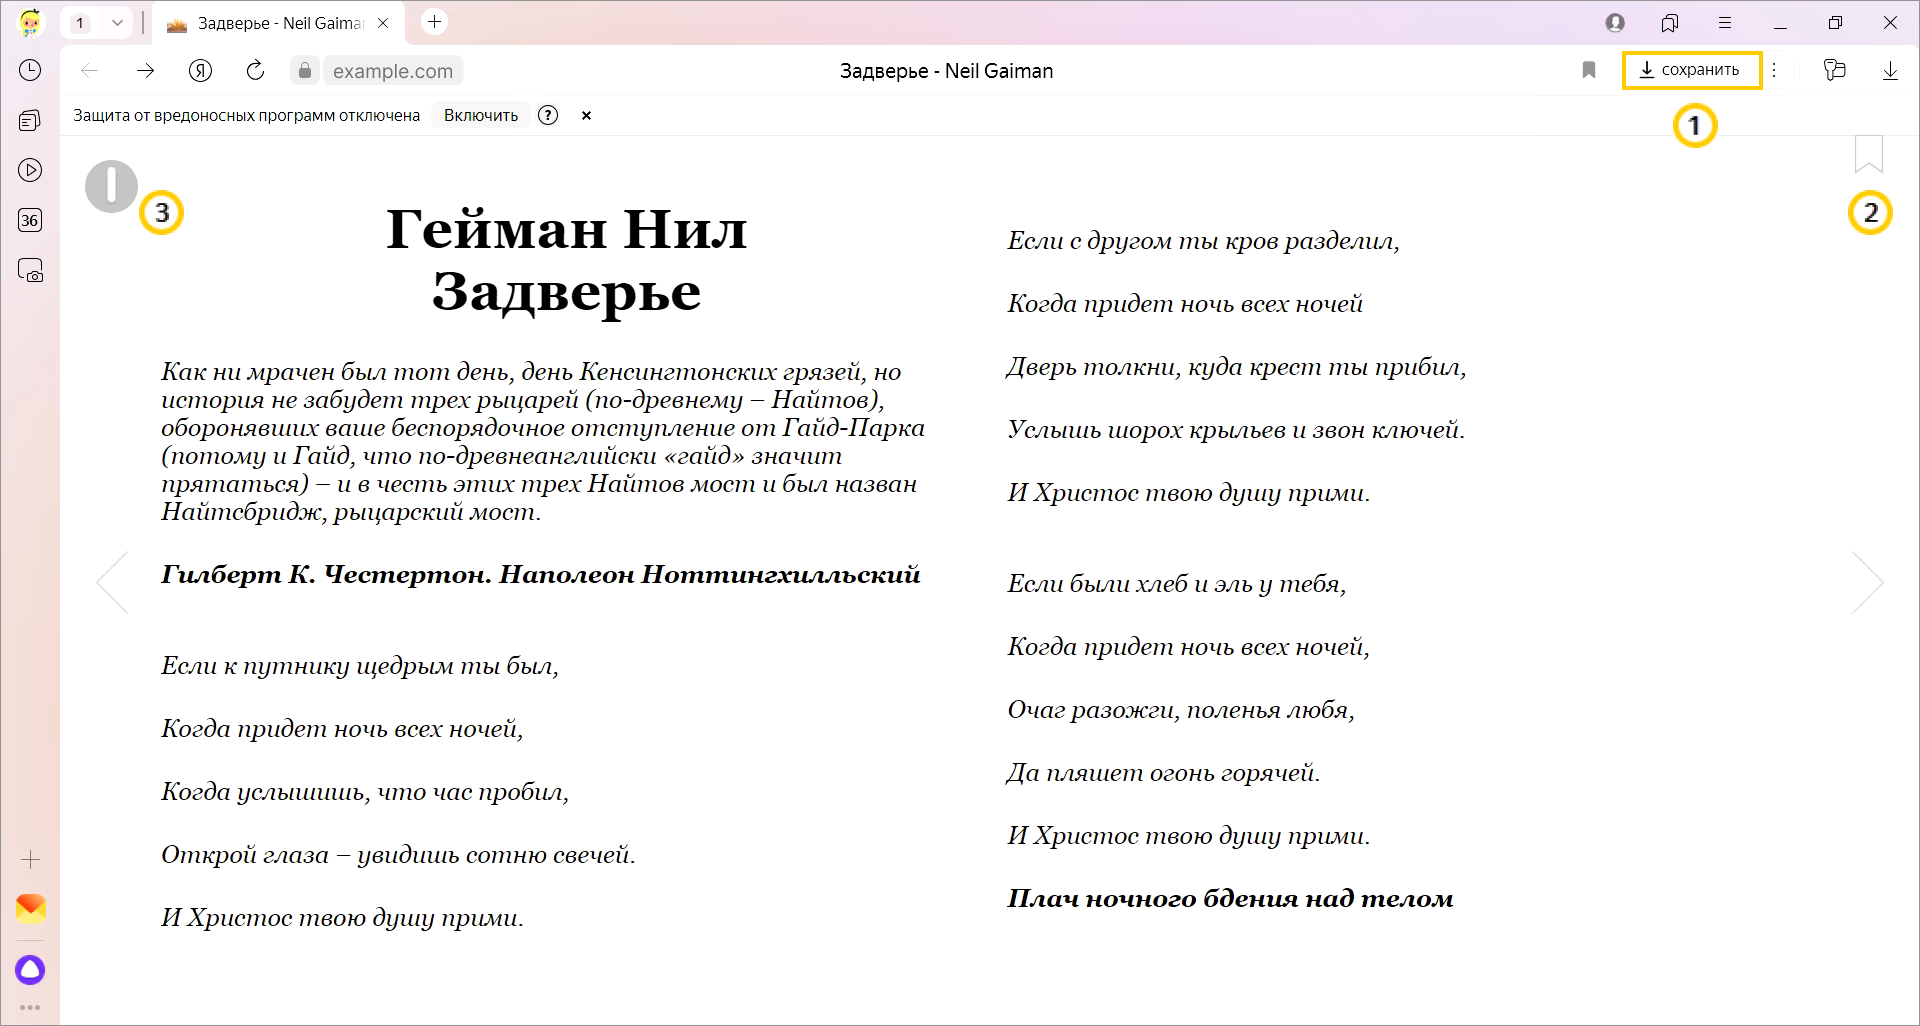Reload the current page
The height and width of the screenshot is (1026, 1920).
pyautogui.click(x=256, y=70)
